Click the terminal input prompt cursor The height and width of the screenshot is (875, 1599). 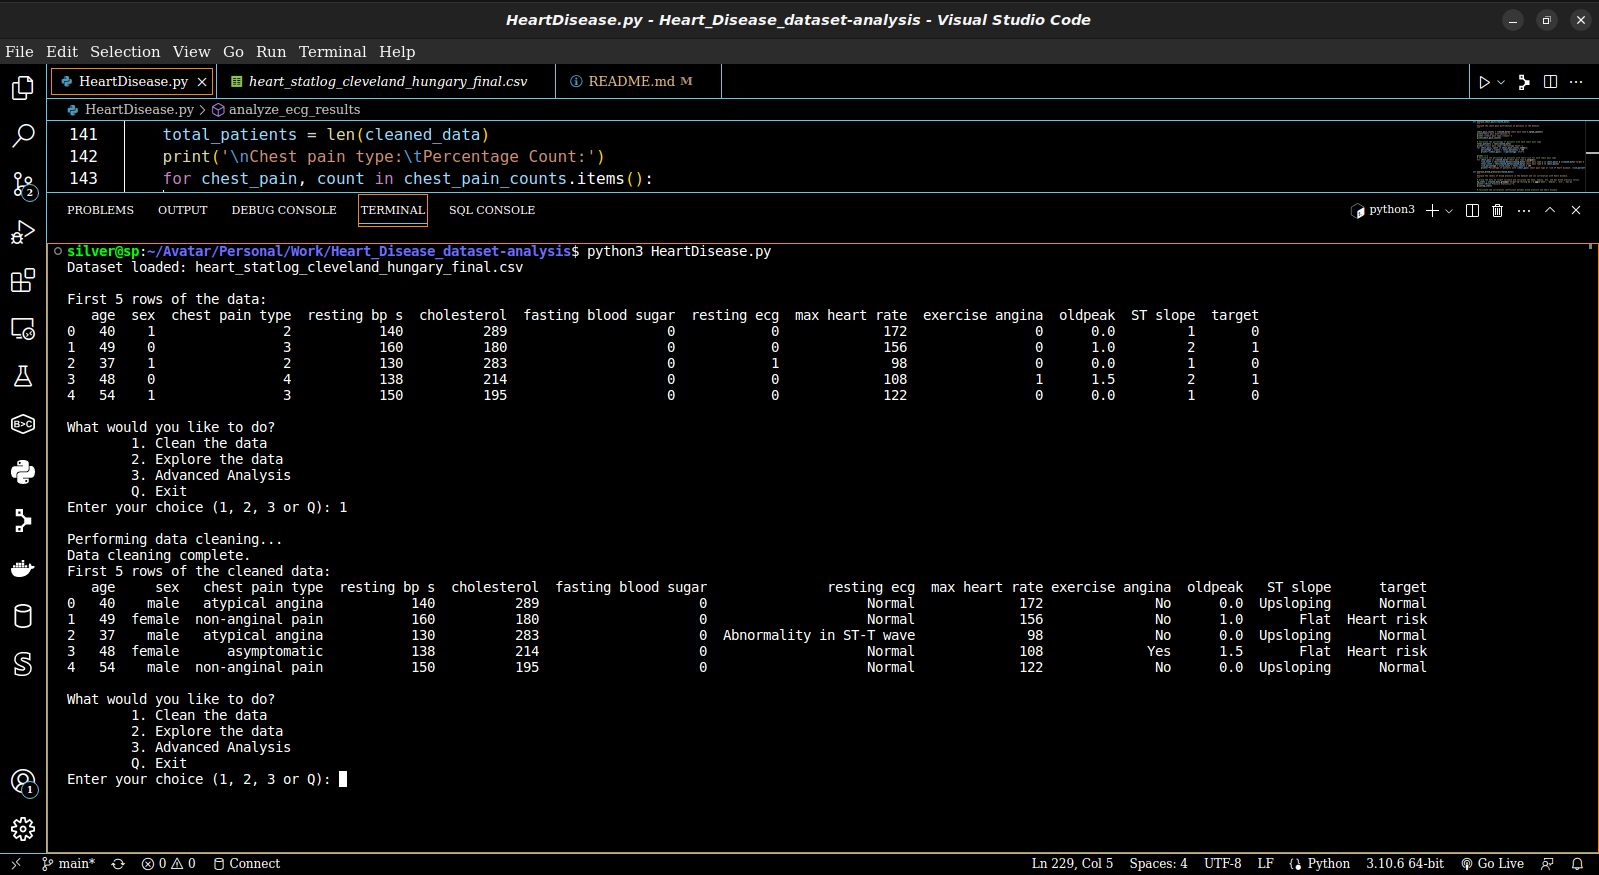coord(343,779)
